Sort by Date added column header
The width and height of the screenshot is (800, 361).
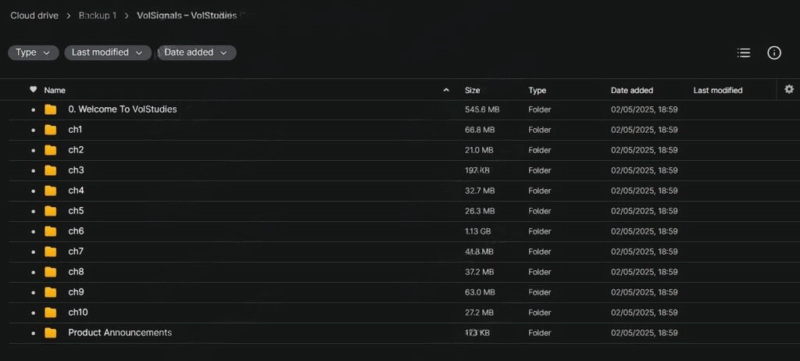click(632, 90)
